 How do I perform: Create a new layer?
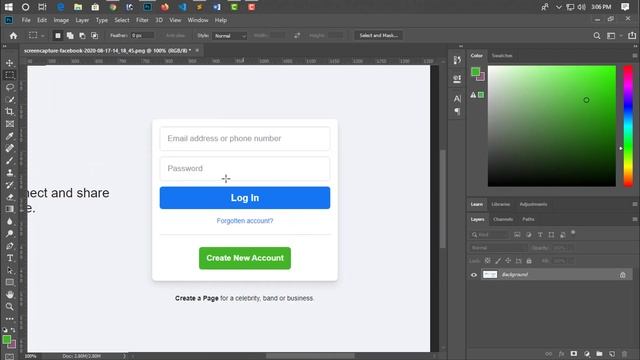point(612,354)
